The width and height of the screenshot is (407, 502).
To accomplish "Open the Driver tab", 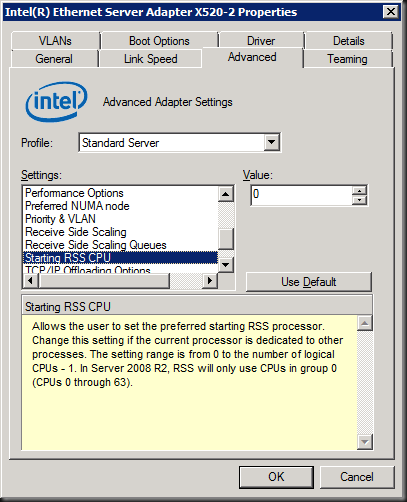I will coord(261,41).
